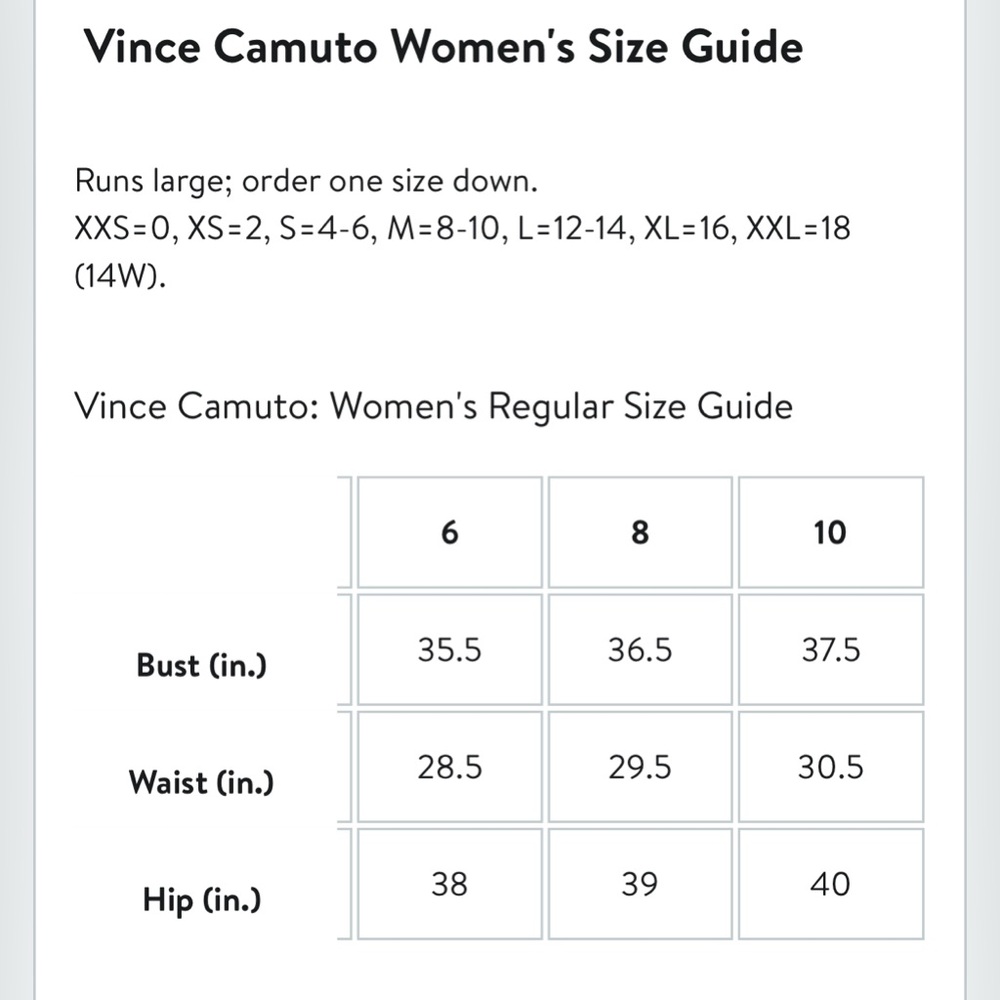Click the 40 hip cell
This screenshot has width=1000, height=1000.
point(830,885)
